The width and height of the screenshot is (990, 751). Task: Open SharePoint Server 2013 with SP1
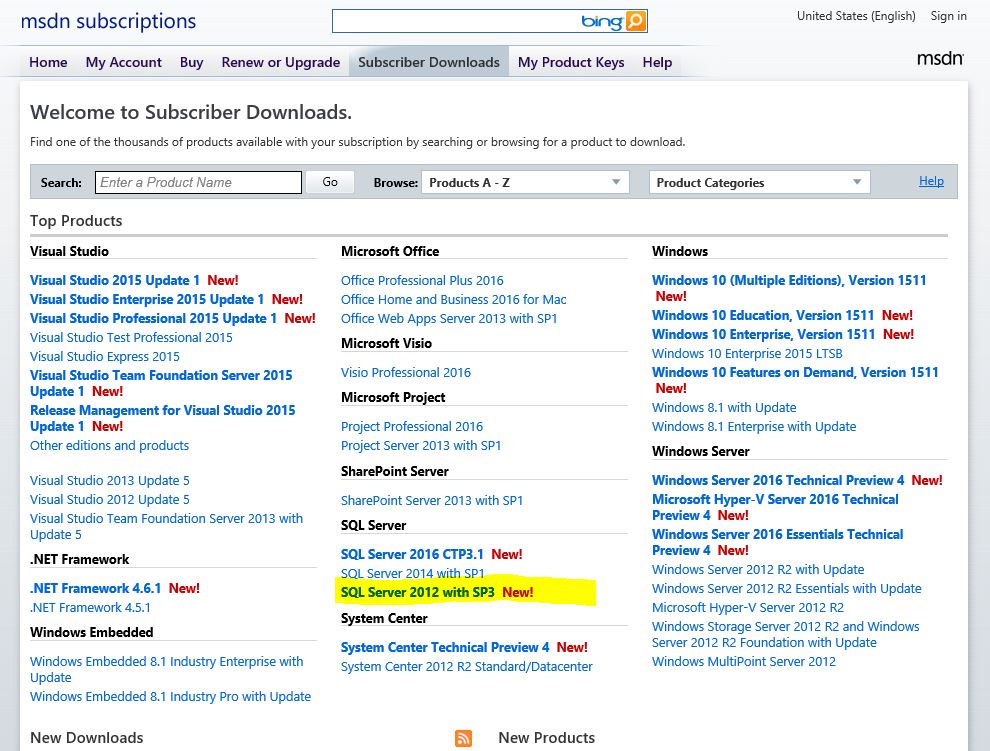432,501
